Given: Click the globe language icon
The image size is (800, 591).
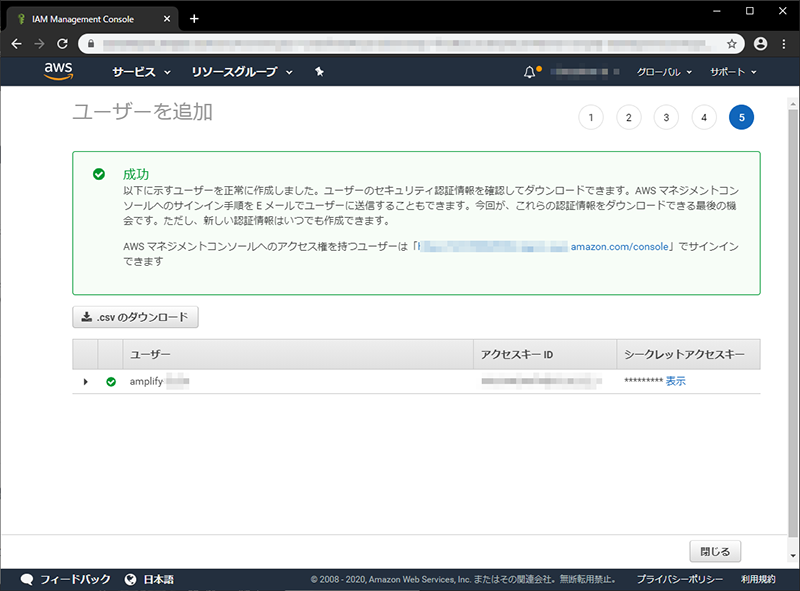Looking at the screenshot, I should pyautogui.click(x=131, y=579).
